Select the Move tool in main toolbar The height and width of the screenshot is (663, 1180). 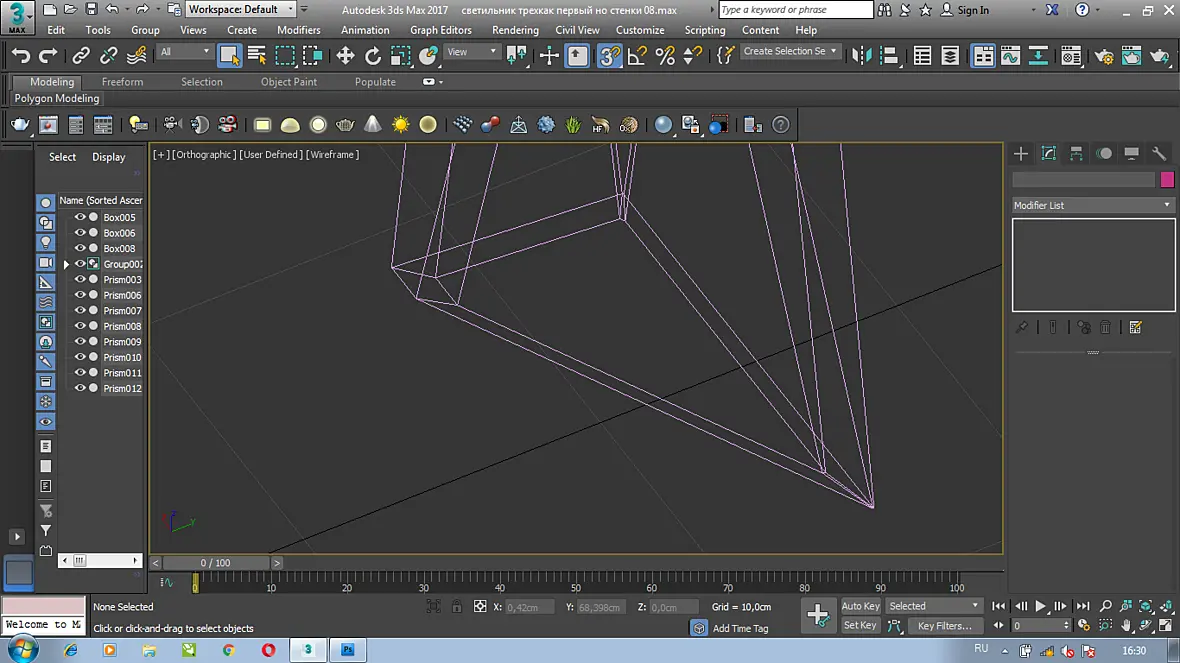[x=345, y=56]
